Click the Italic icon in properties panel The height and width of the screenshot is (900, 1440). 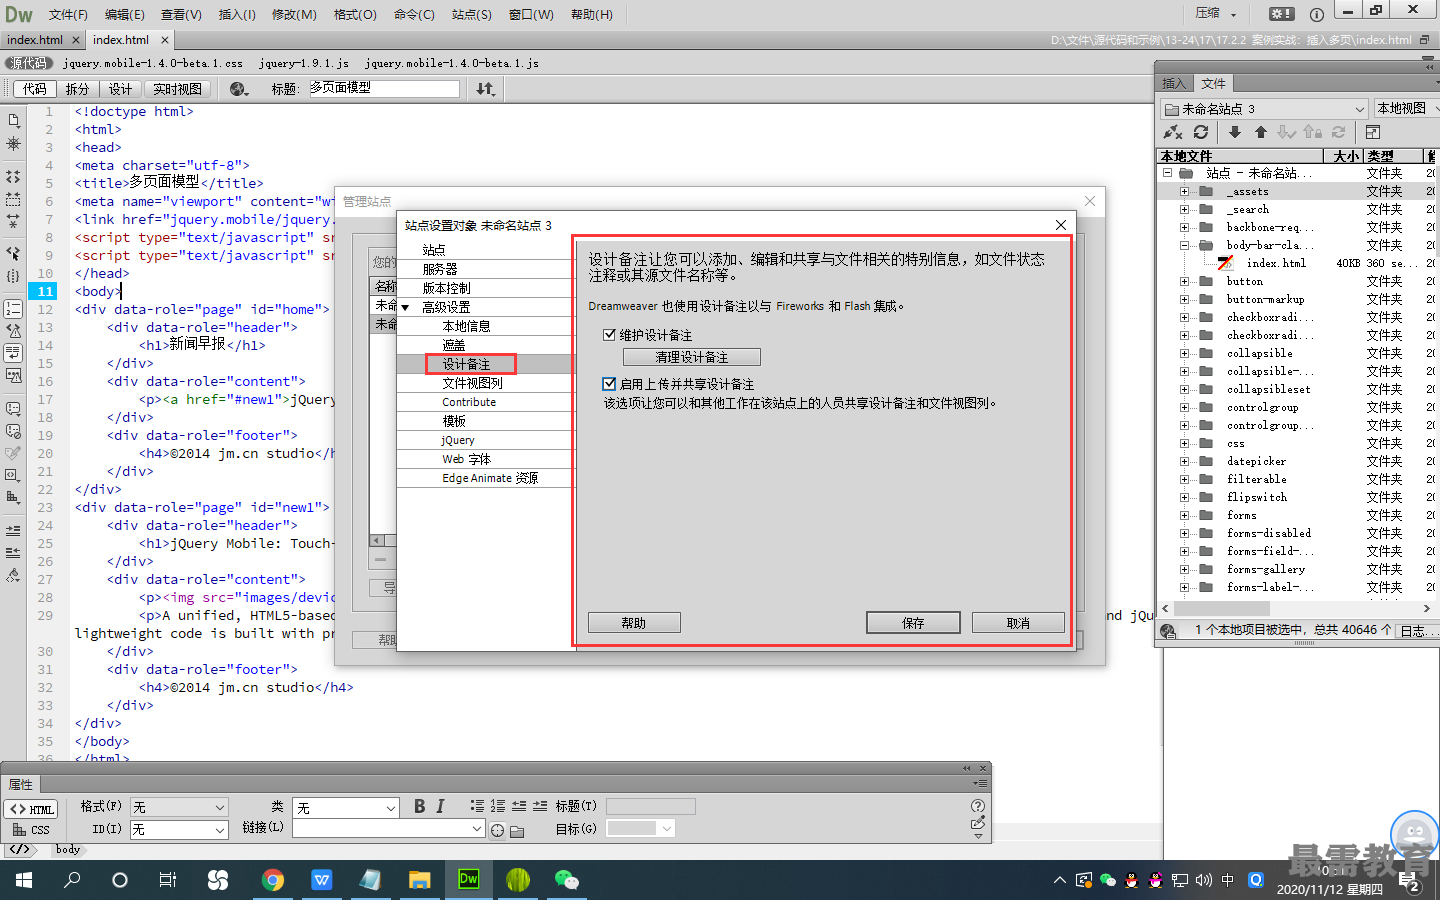(440, 806)
